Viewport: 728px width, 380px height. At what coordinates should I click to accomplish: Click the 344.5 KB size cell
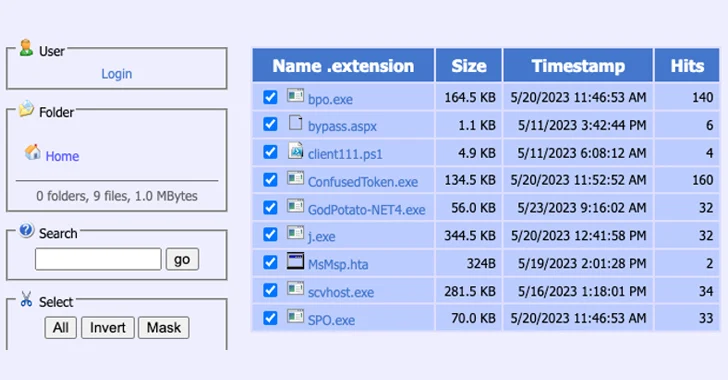470,235
